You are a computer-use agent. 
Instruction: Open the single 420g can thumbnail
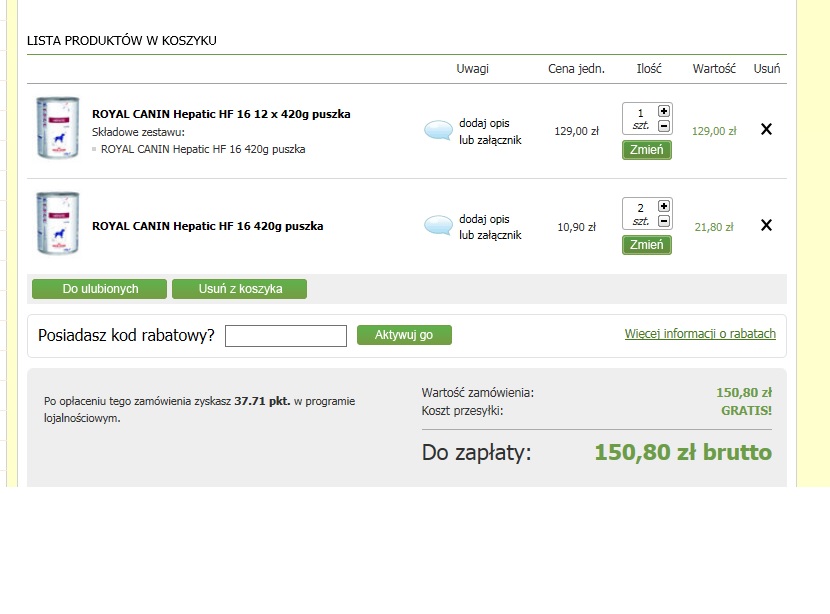(57, 223)
